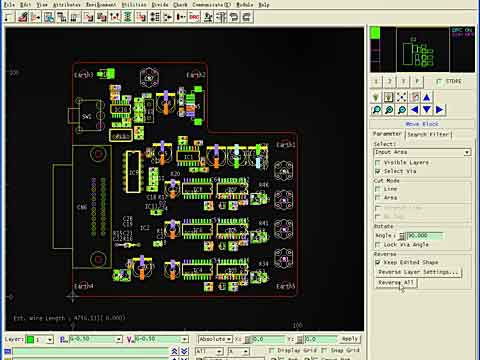Click the green Layer color swatch
The image size is (480, 360).
point(30,340)
